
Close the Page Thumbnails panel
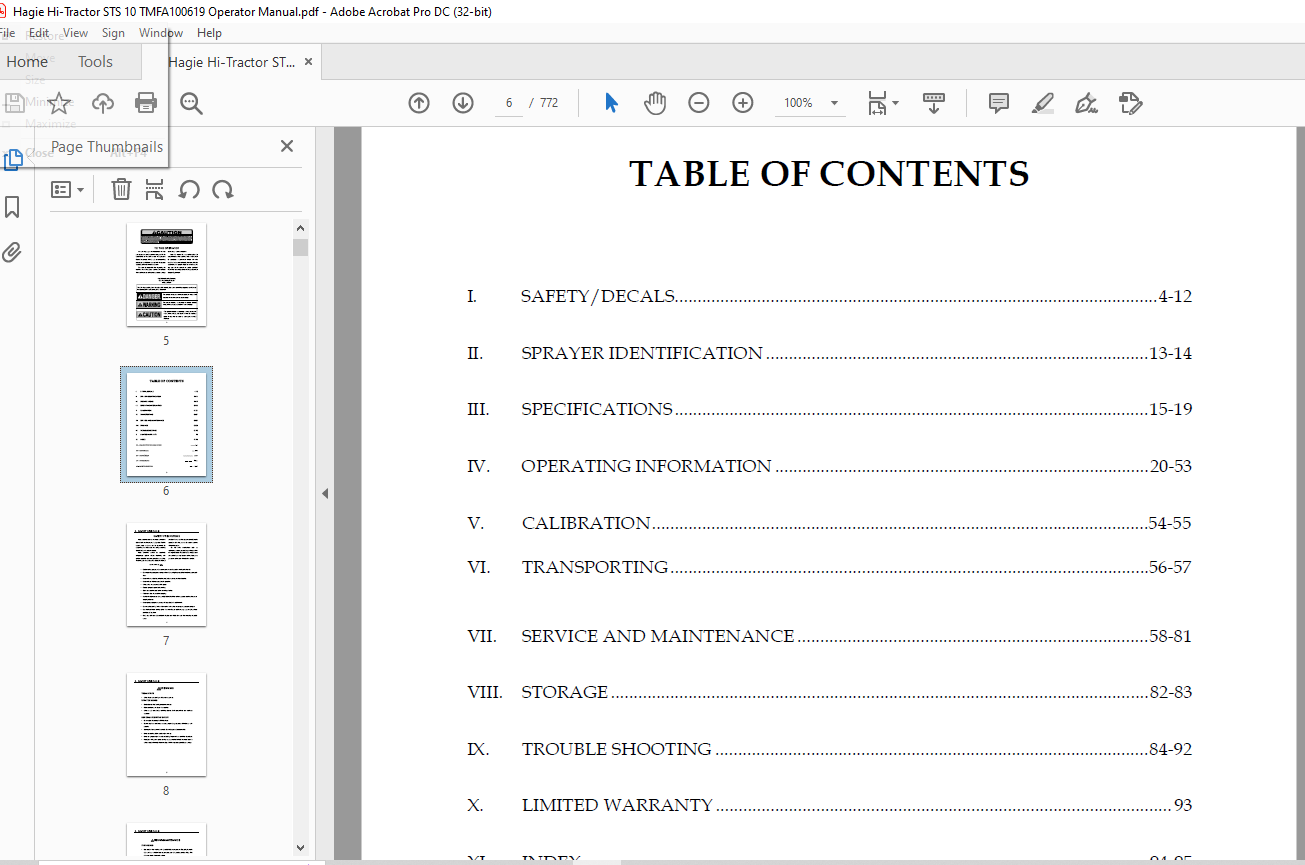coord(287,146)
